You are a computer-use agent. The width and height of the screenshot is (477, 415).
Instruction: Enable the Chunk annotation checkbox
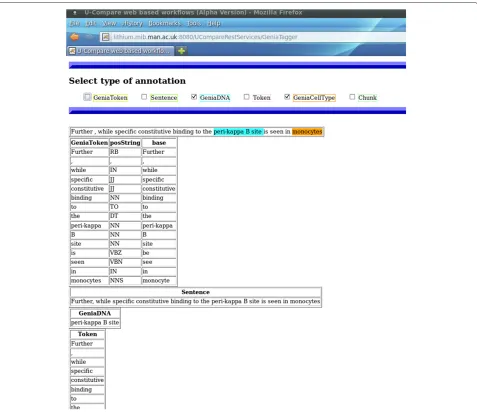pos(352,97)
